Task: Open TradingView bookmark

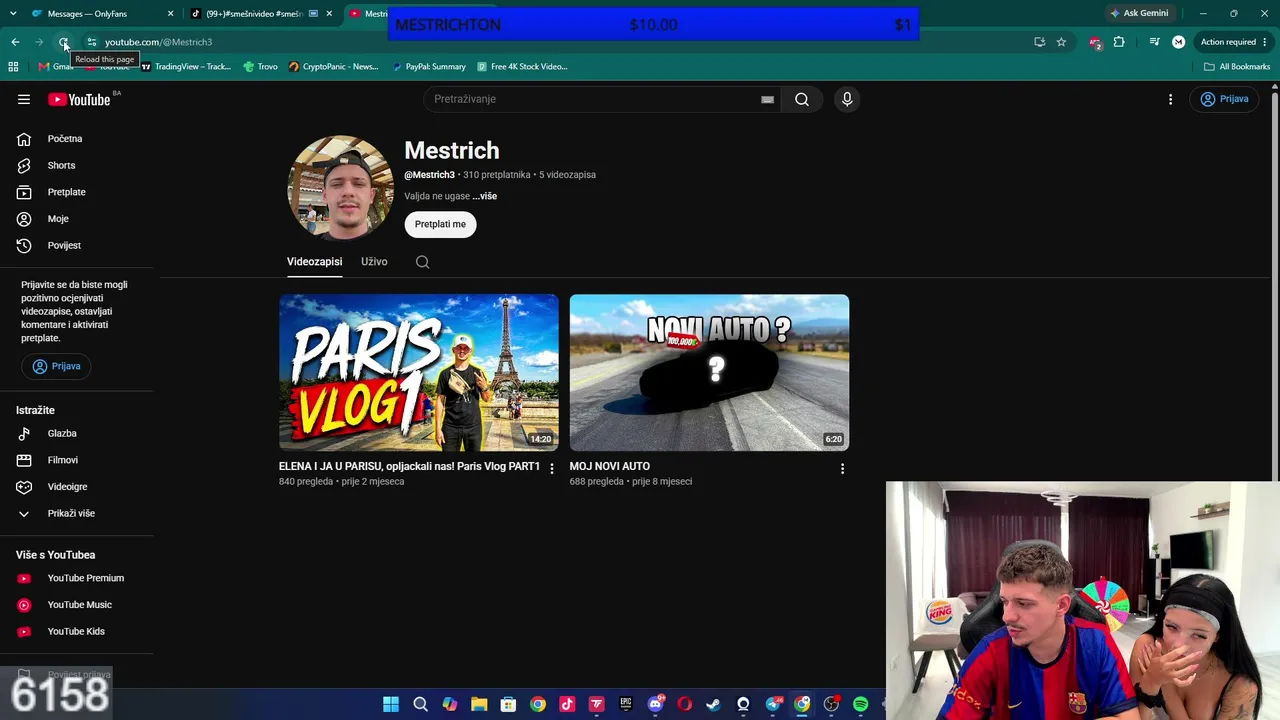Action: click(186, 67)
